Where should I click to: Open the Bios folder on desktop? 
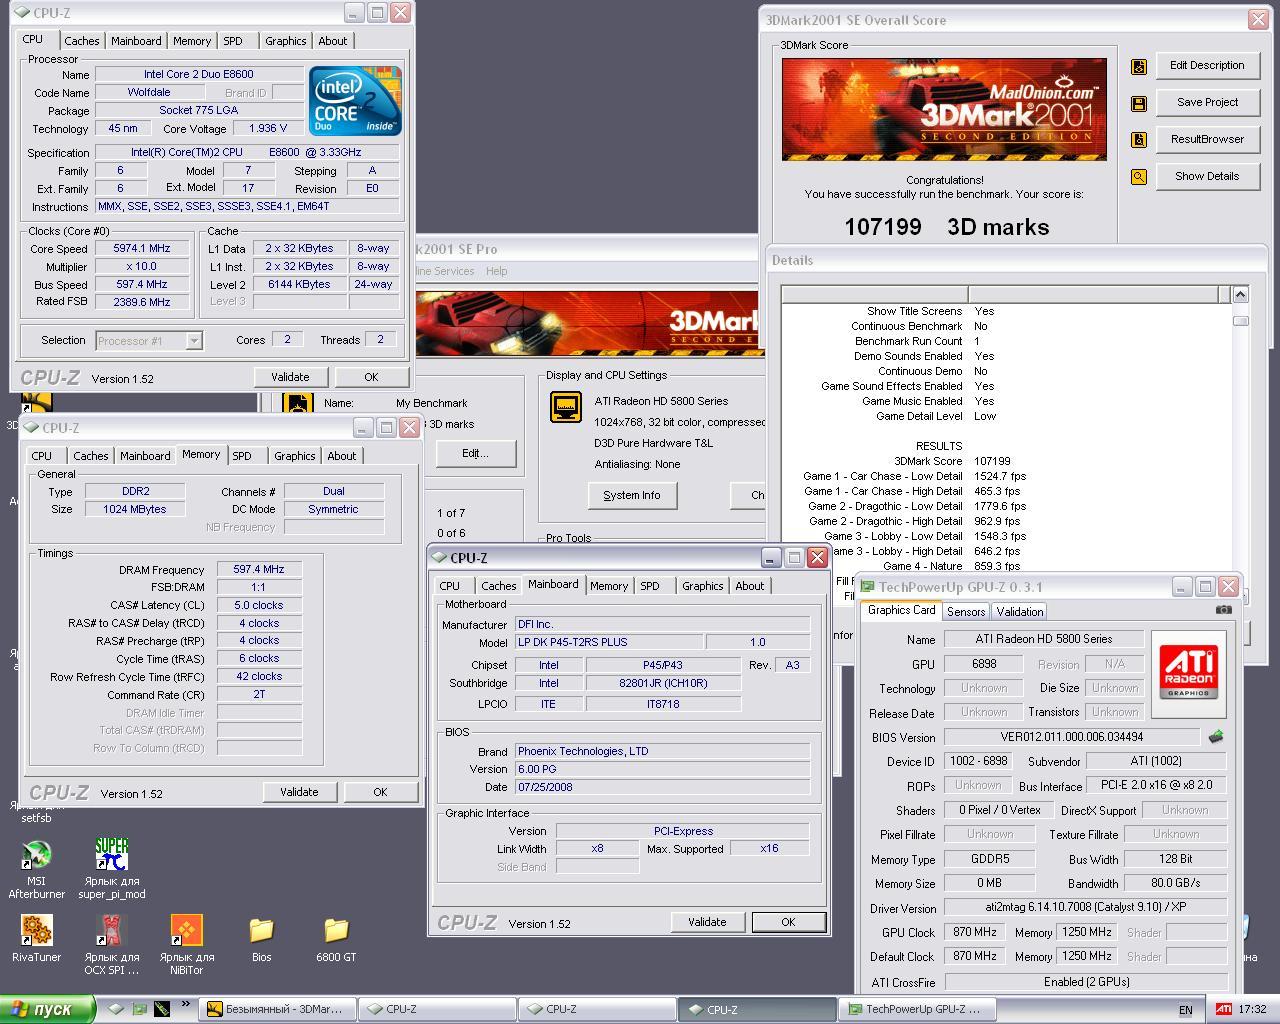[261, 940]
